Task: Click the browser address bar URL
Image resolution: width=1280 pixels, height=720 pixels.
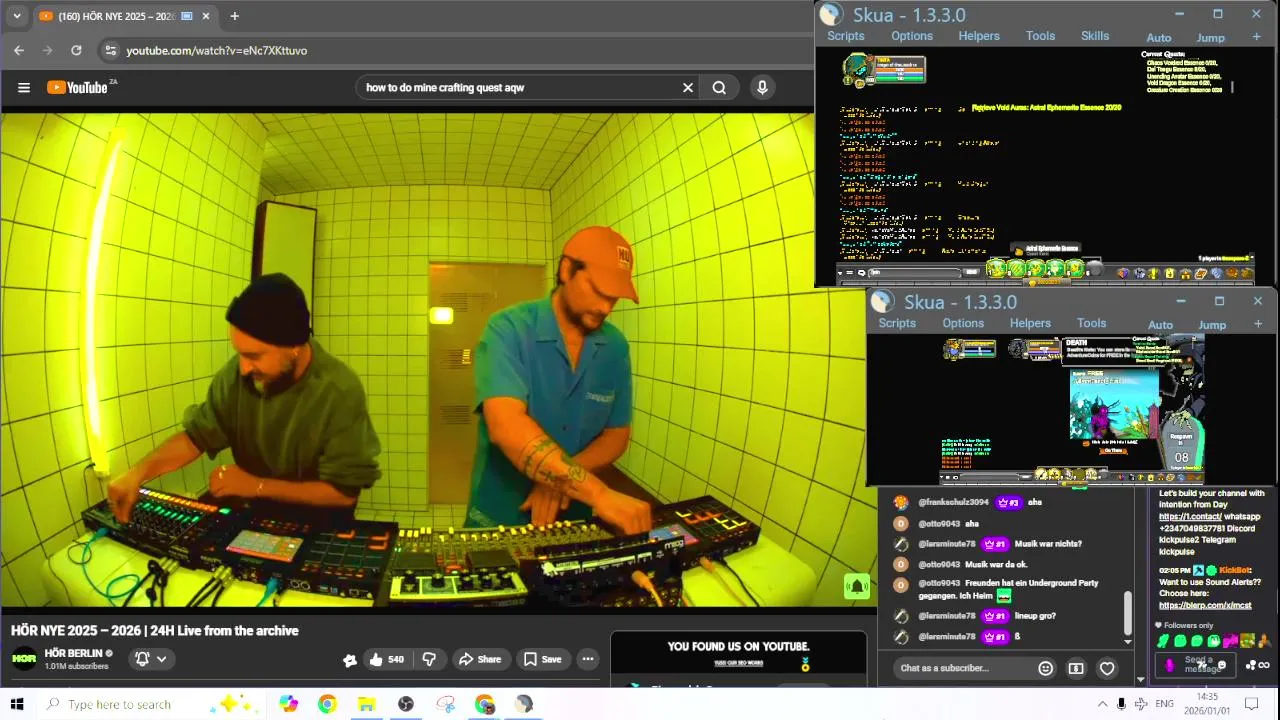Action: tap(216, 50)
